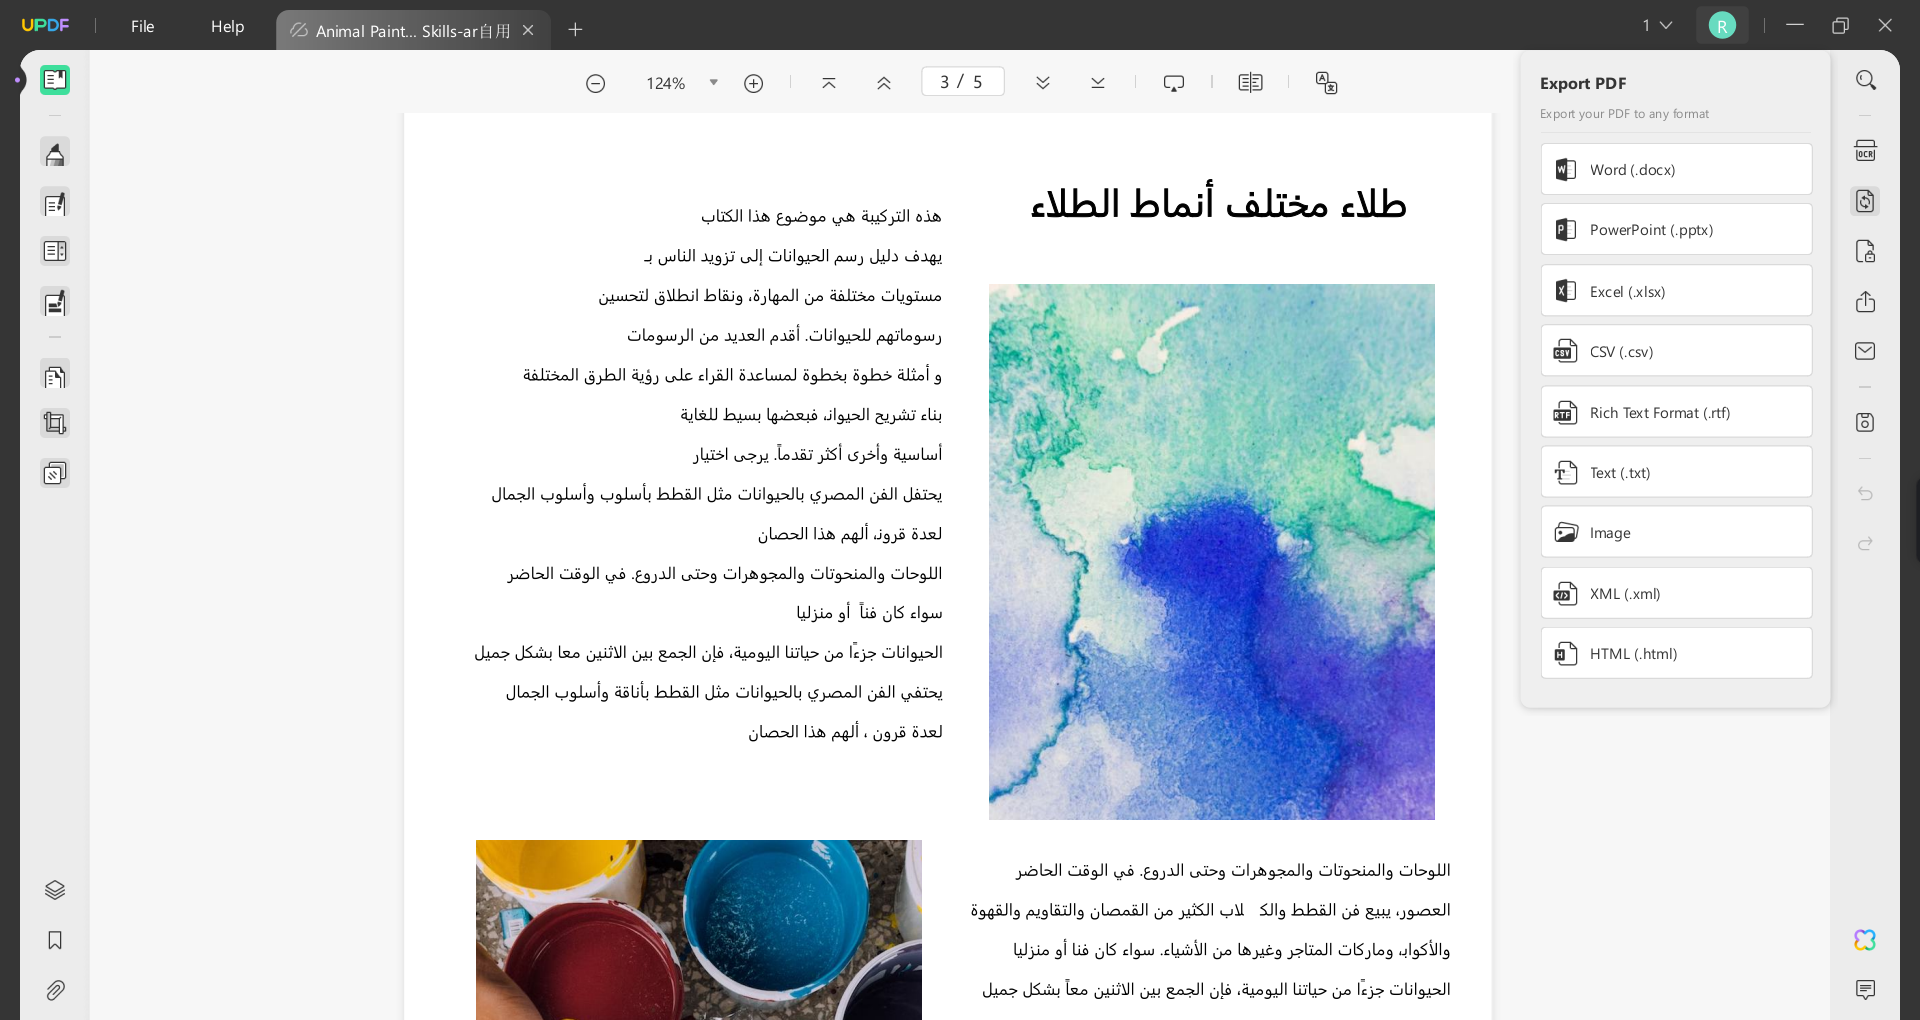Open the Form/Prepare tool in sidebar
Screen dimensions: 1920x1020
pyautogui.click(x=55, y=302)
